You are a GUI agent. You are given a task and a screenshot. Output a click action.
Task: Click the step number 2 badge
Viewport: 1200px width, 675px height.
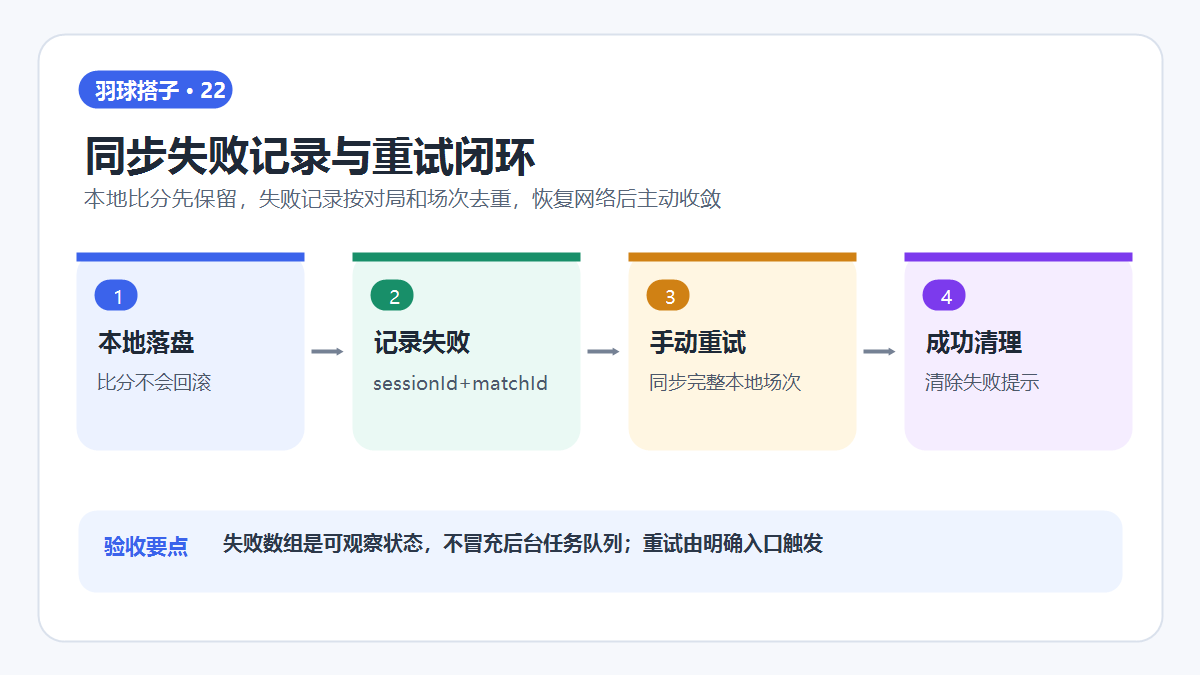tap(392, 296)
